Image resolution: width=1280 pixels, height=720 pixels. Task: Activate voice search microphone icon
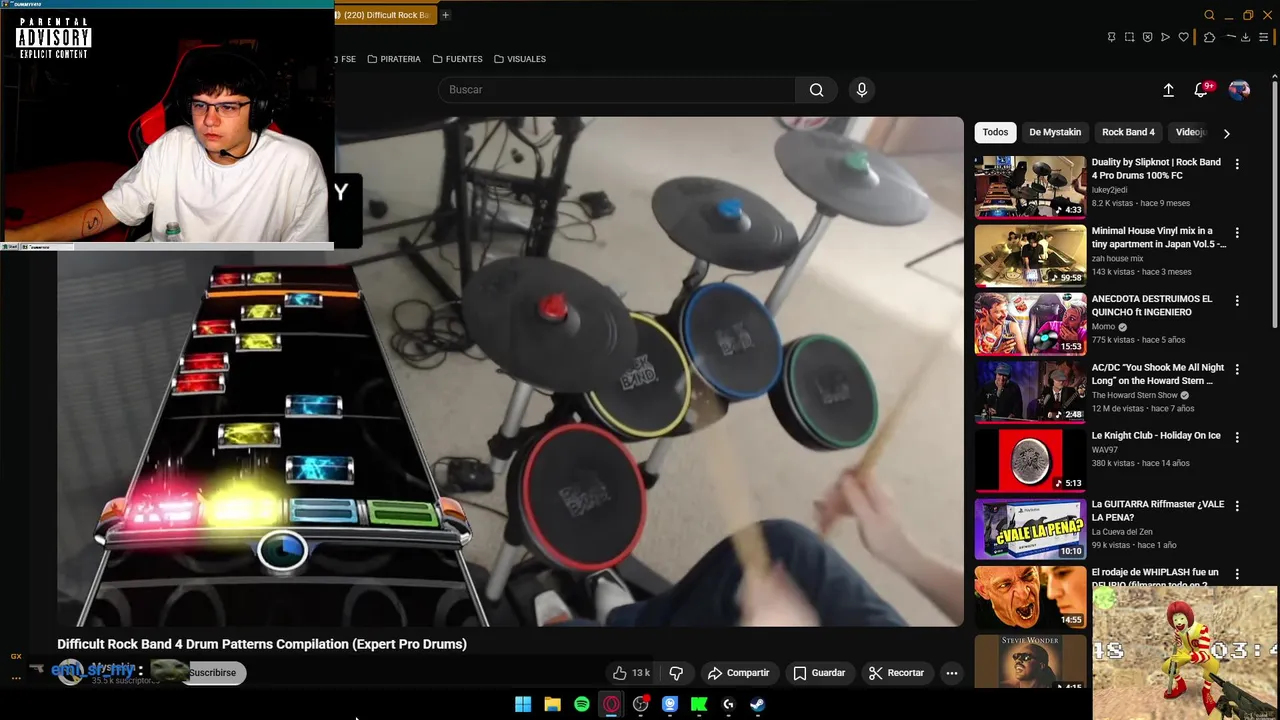point(862,90)
